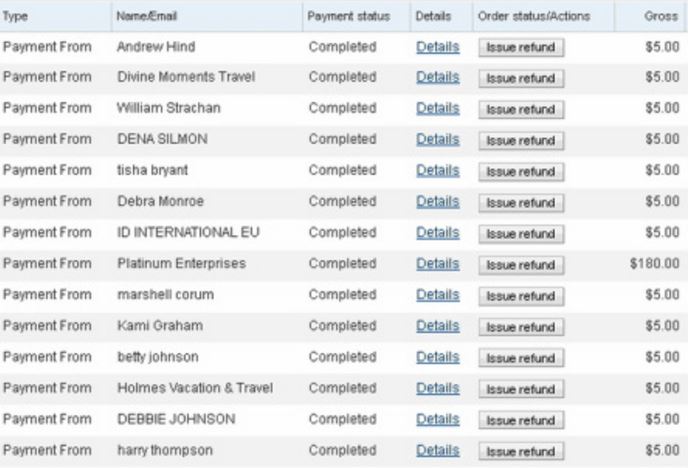Click the Name/Email column header
This screenshot has width=689, height=468.
146,16
